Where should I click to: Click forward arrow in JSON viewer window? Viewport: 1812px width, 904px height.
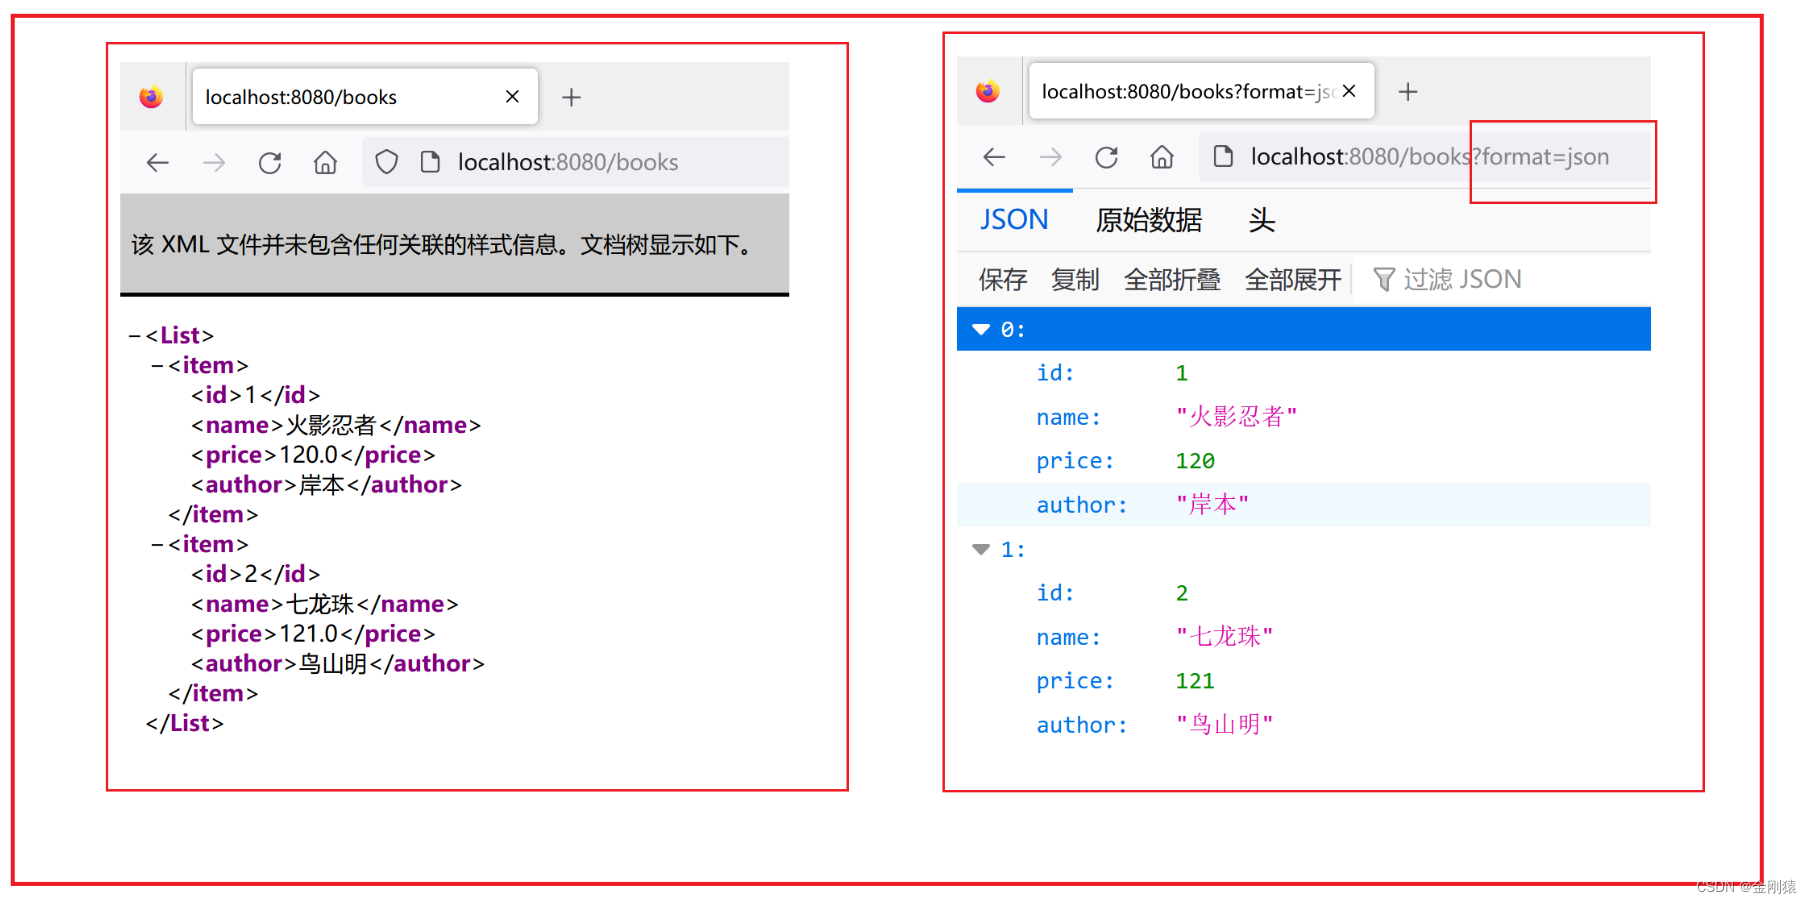click(1050, 157)
